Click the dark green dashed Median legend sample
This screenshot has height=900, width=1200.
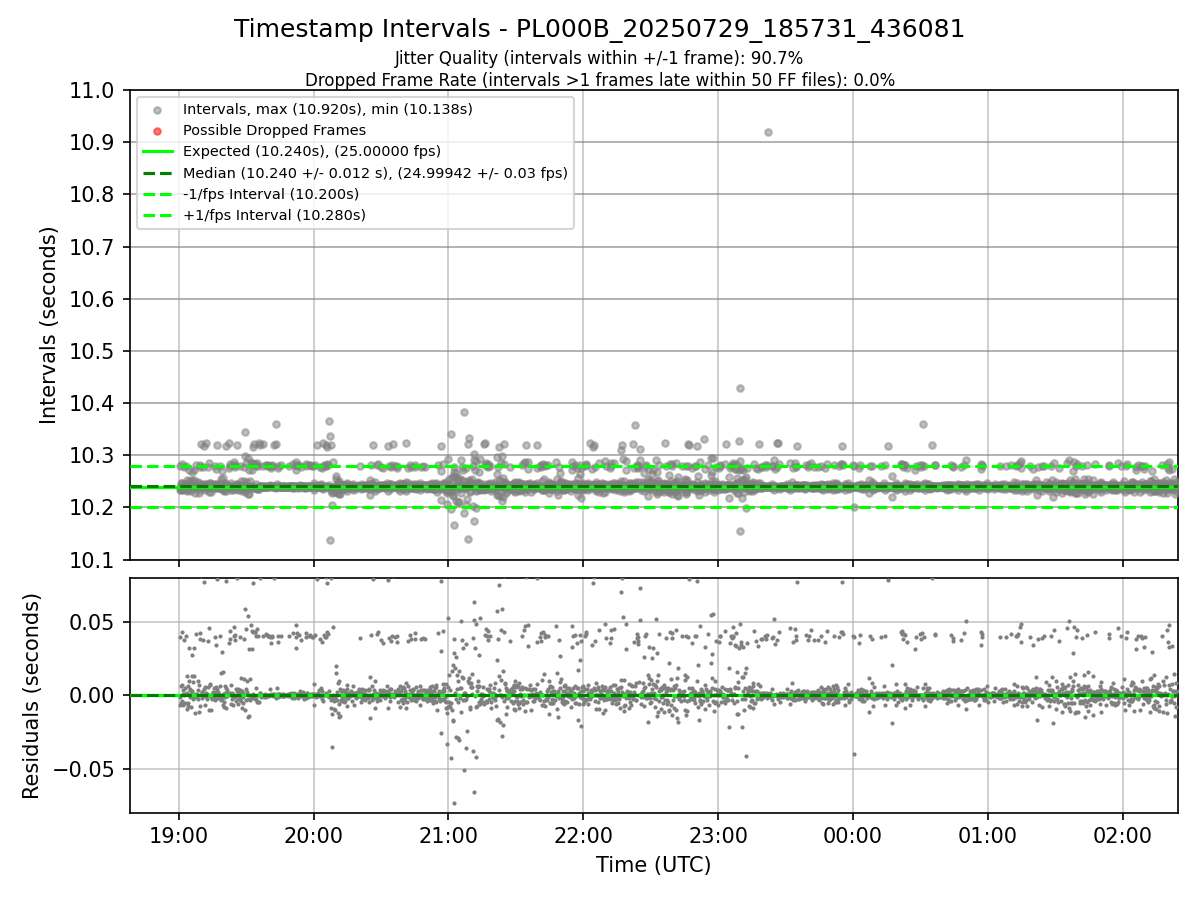point(158,173)
